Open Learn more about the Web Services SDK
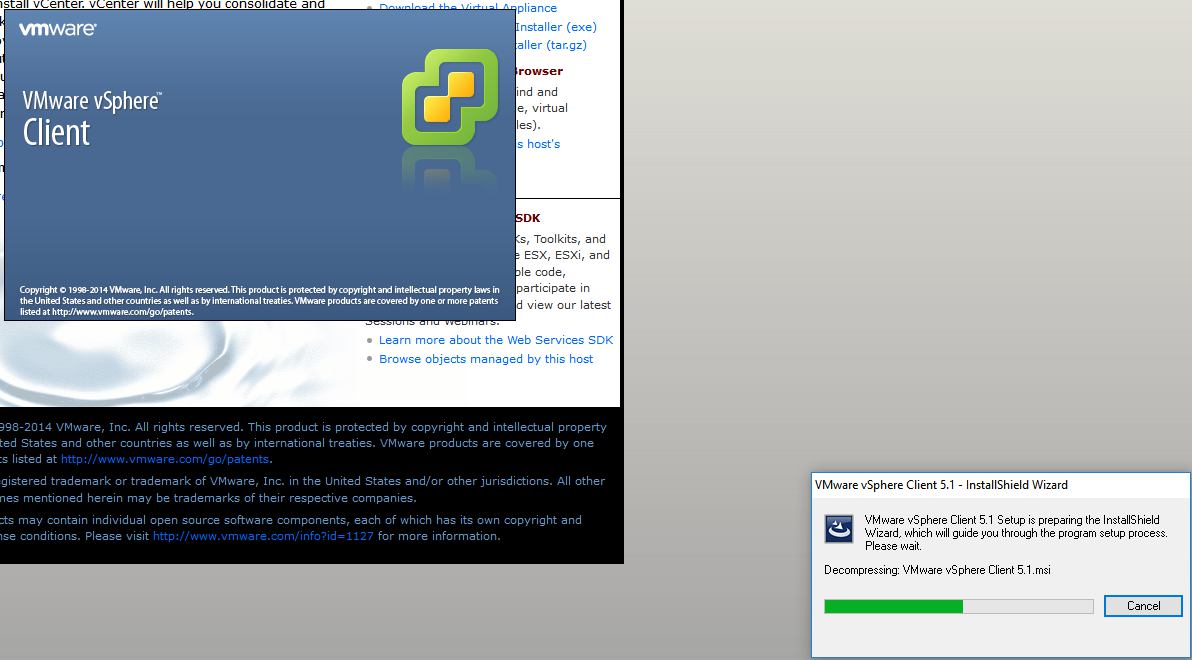 (496, 340)
